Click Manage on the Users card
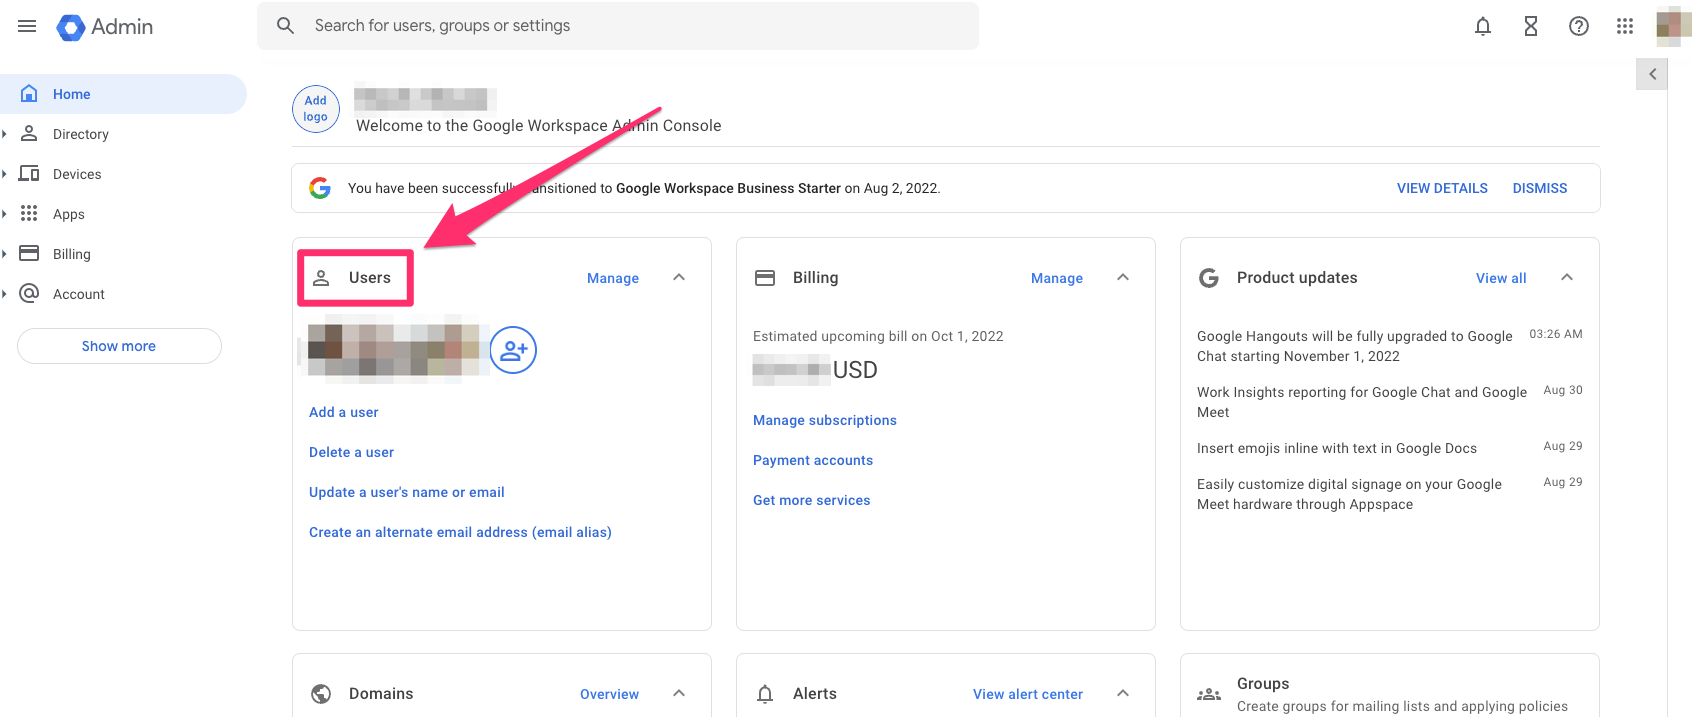 pyautogui.click(x=613, y=278)
